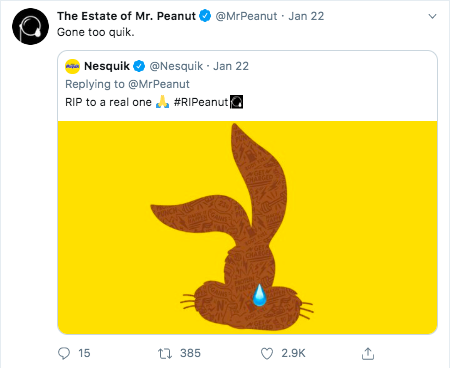The width and height of the screenshot is (451, 368).
Task: Click the Nesquik profile avatar
Action: [x=72, y=66]
